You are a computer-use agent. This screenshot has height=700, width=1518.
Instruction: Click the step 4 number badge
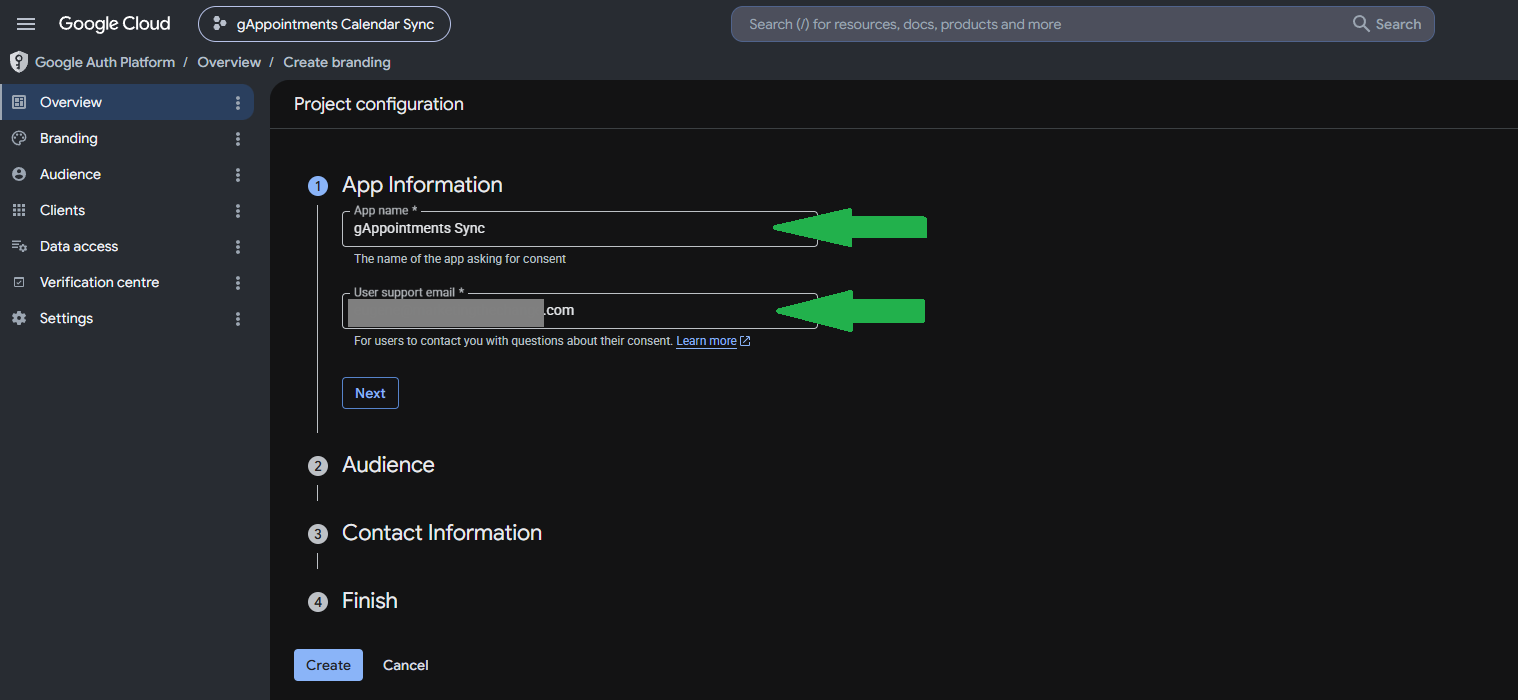(318, 602)
